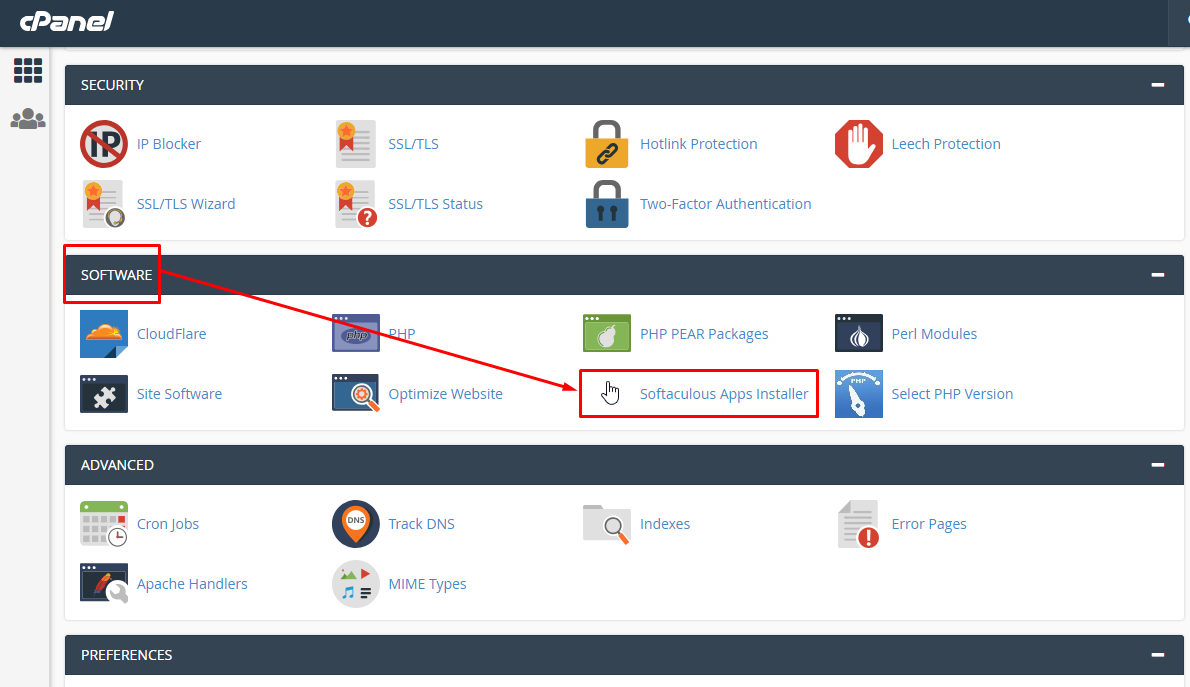
Task: Open the Indexes link
Action: point(665,523)
